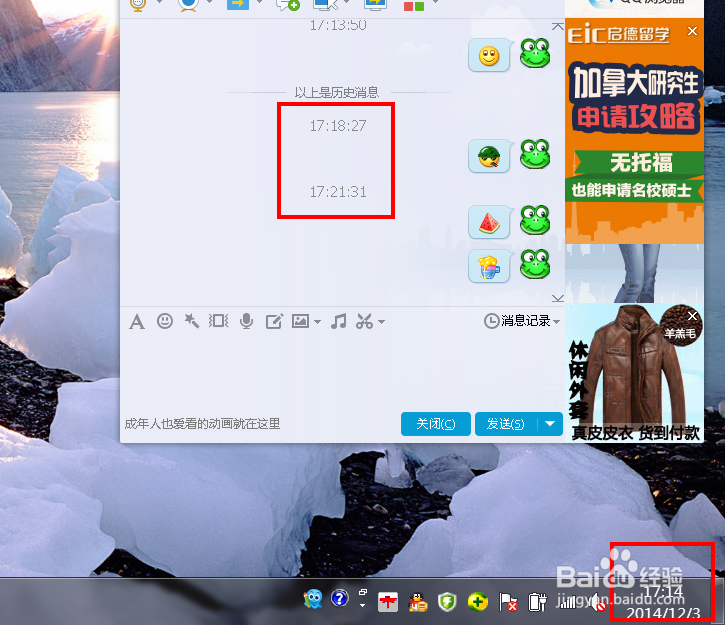Image resolution: width=725 pixels, height=625 pixels.
Task: Click the soldier helmet emoji message bubble
Action: [x=490, y=156]
